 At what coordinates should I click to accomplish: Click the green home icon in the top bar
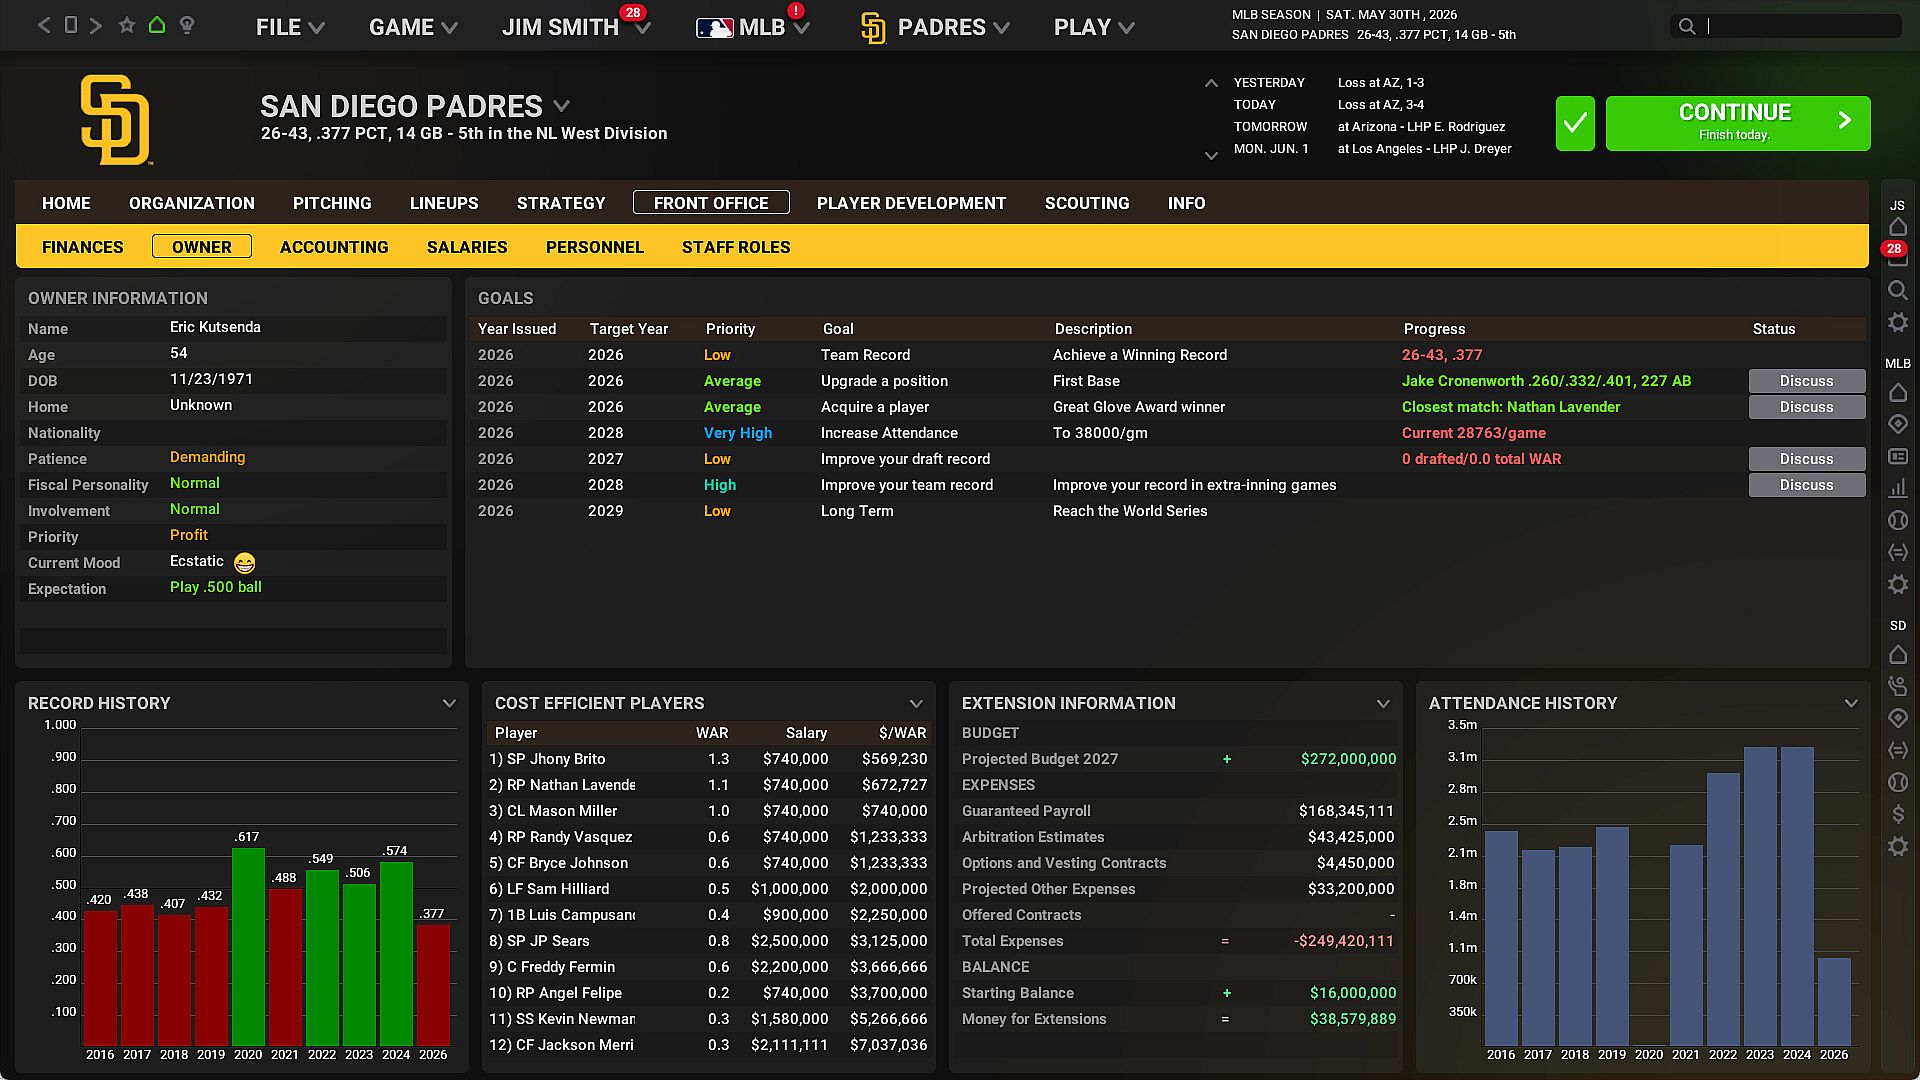point(157,25)
